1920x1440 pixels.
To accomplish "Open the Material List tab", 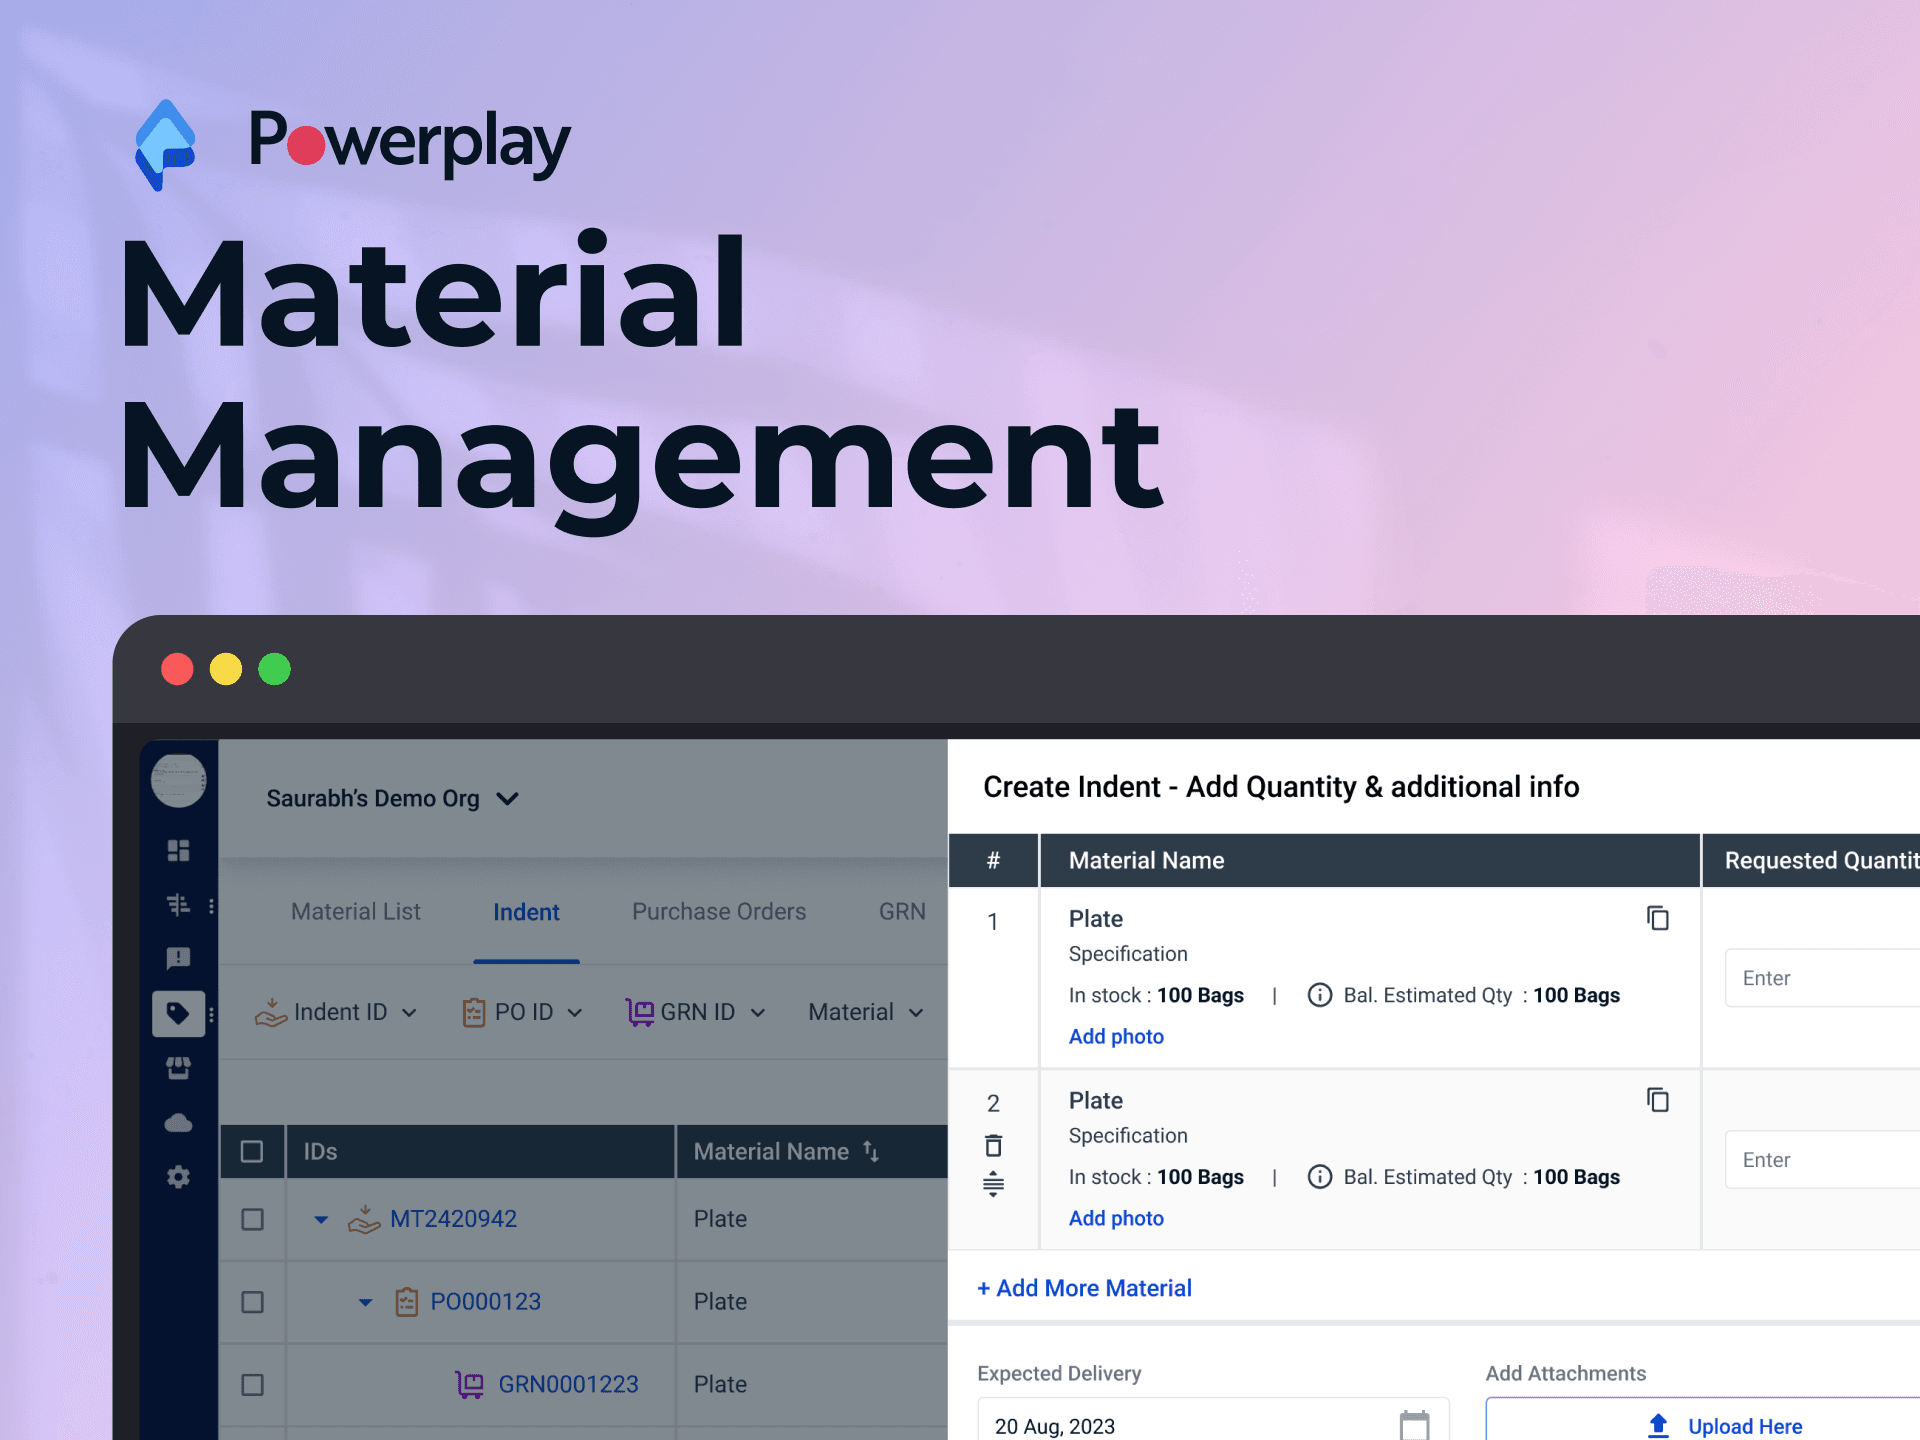I will tap(355, 912).
